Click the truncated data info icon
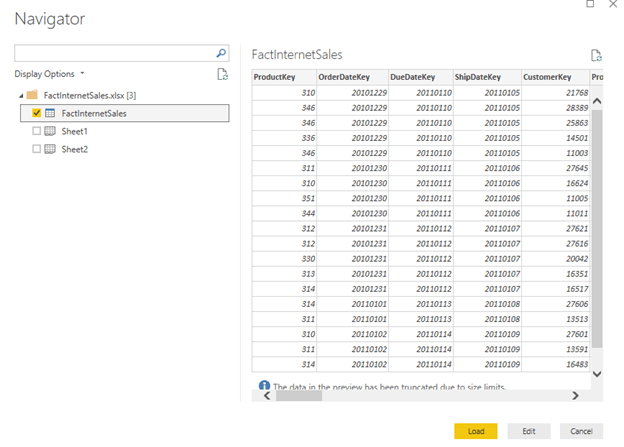 (264, 384)
